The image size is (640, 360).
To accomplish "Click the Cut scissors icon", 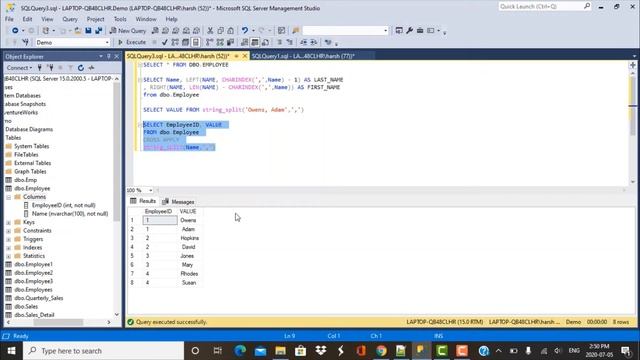I will click(210, 31).
